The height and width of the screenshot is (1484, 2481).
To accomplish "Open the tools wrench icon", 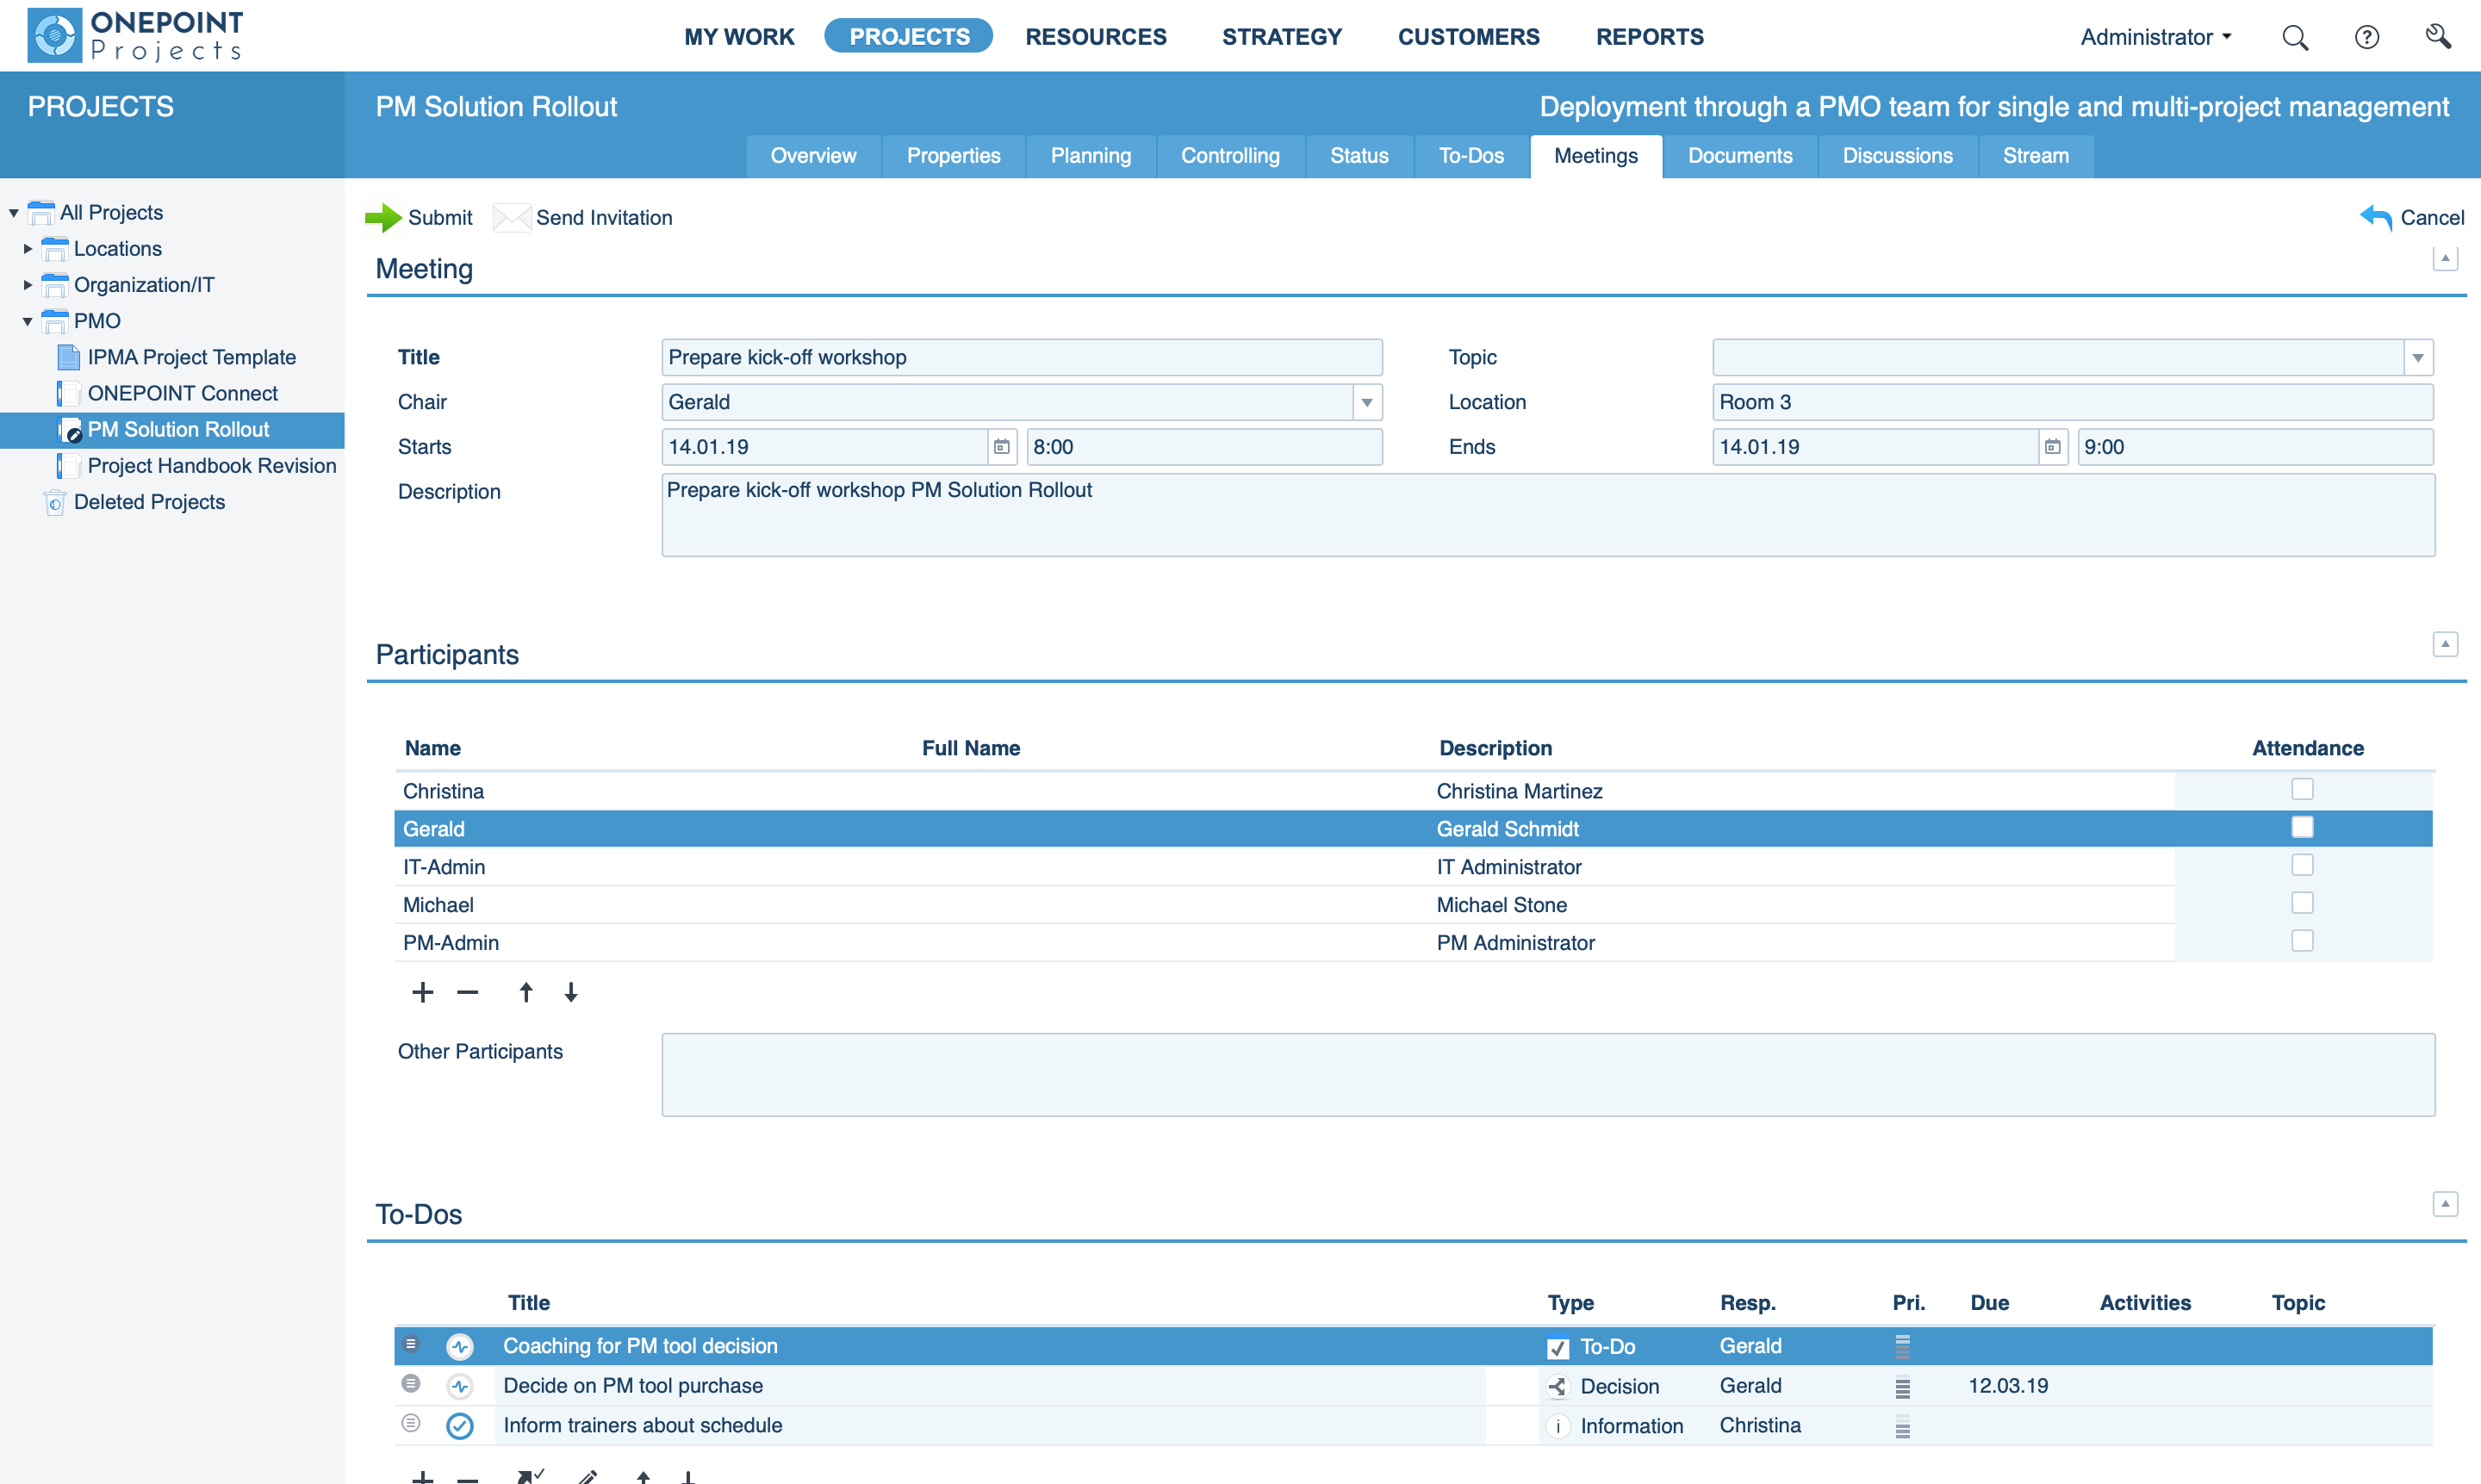I will coord(2438,37).
